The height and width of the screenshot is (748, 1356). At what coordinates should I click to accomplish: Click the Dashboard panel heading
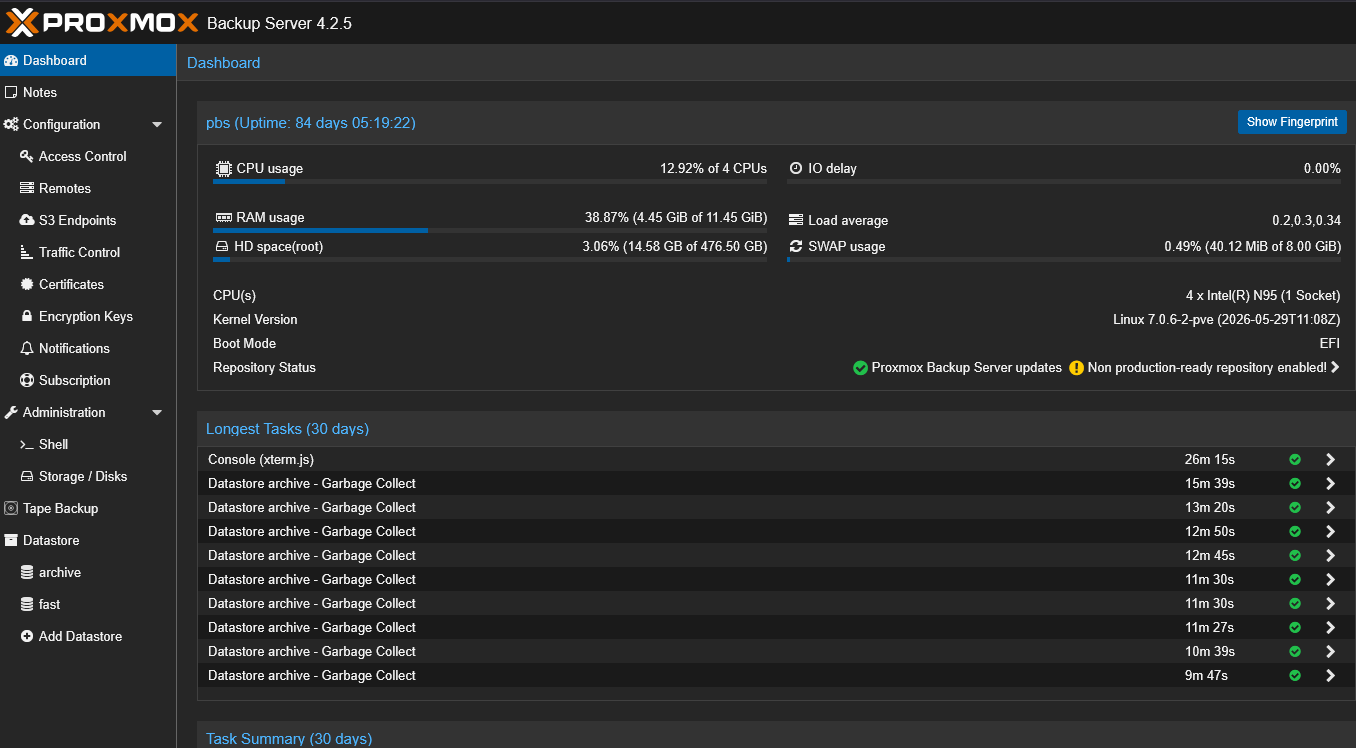click(x=224, y=62)
